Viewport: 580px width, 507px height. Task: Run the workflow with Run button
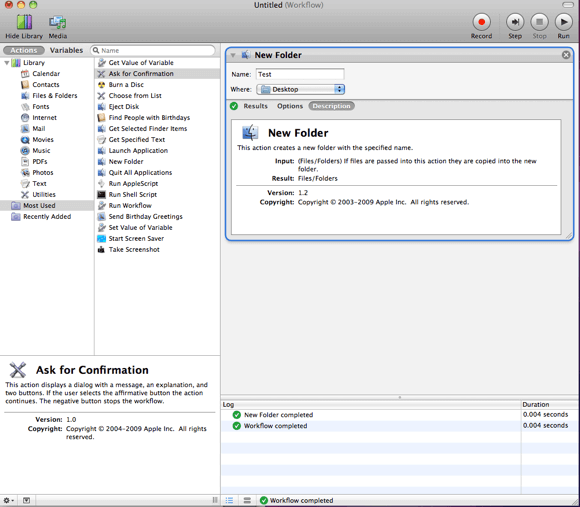(564, 22)
